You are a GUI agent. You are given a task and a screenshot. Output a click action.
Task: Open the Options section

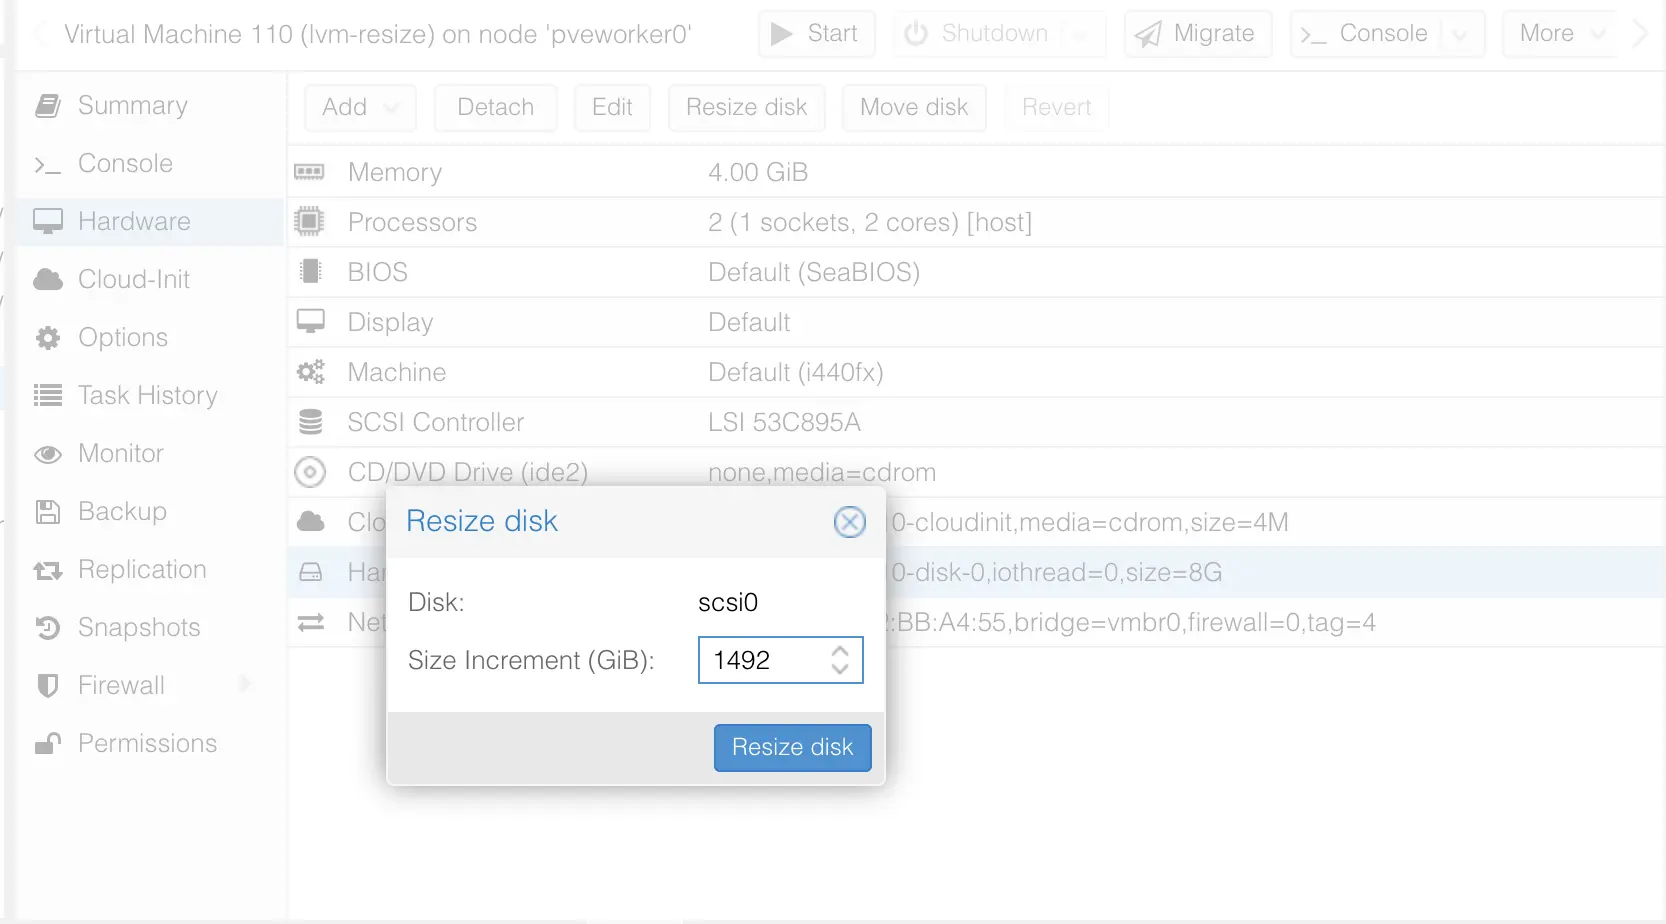point(150,337)
